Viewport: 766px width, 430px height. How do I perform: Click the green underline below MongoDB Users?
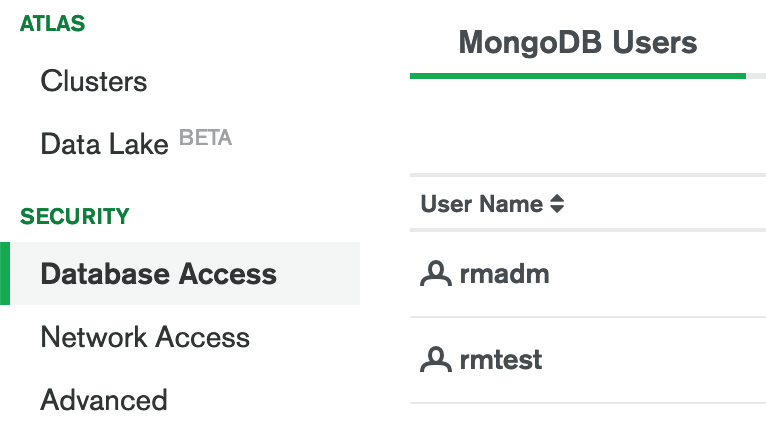click(578, 76)
